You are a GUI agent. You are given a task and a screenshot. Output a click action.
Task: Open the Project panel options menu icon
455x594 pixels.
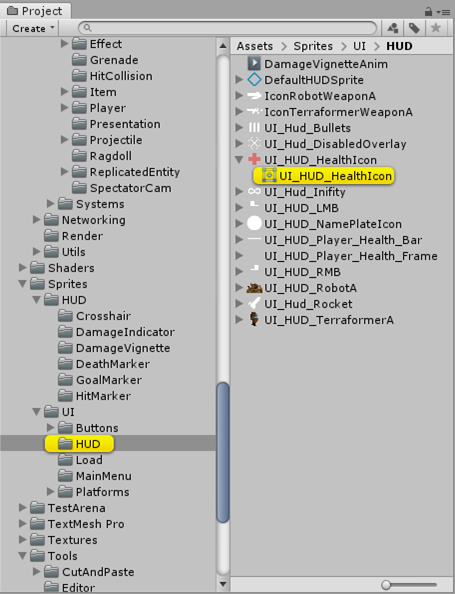[x=444, y=12]
